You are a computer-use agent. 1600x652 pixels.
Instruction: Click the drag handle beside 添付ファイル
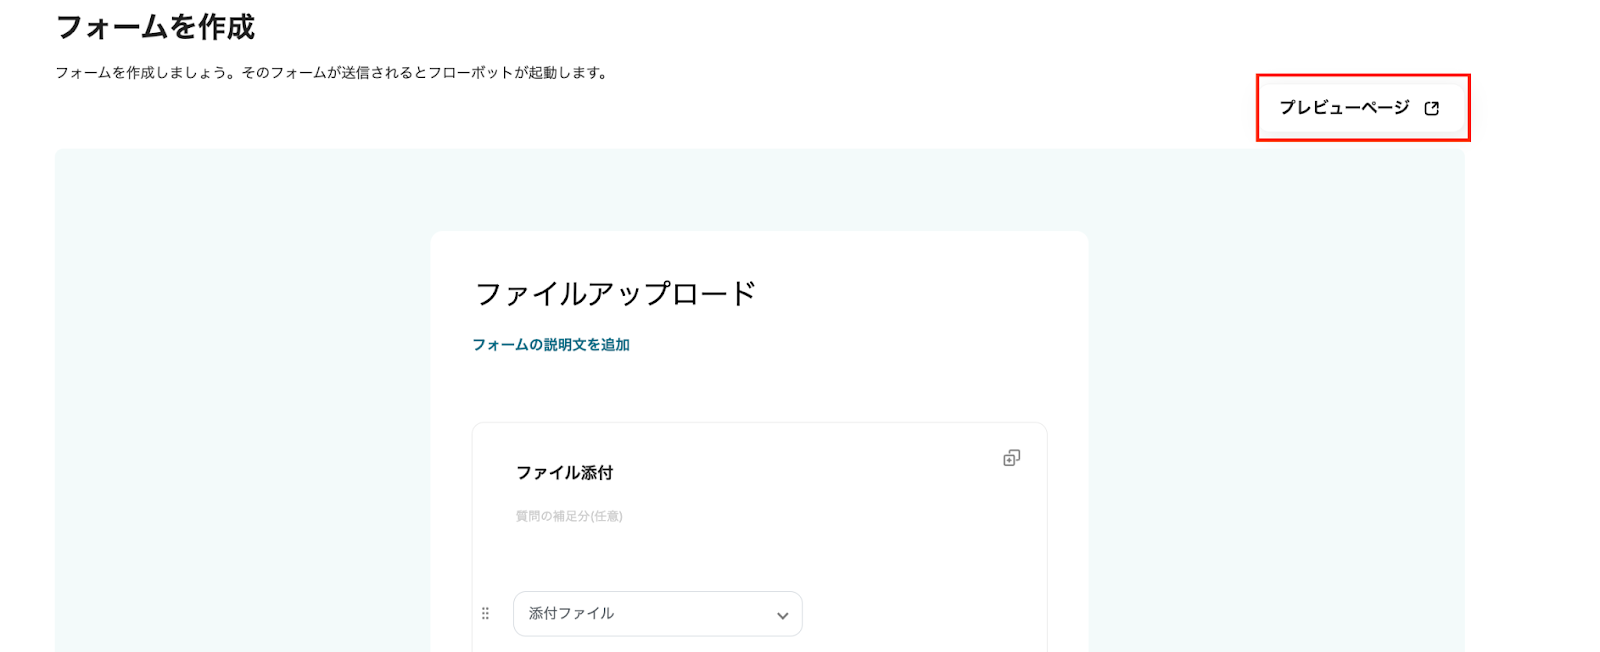486,614
